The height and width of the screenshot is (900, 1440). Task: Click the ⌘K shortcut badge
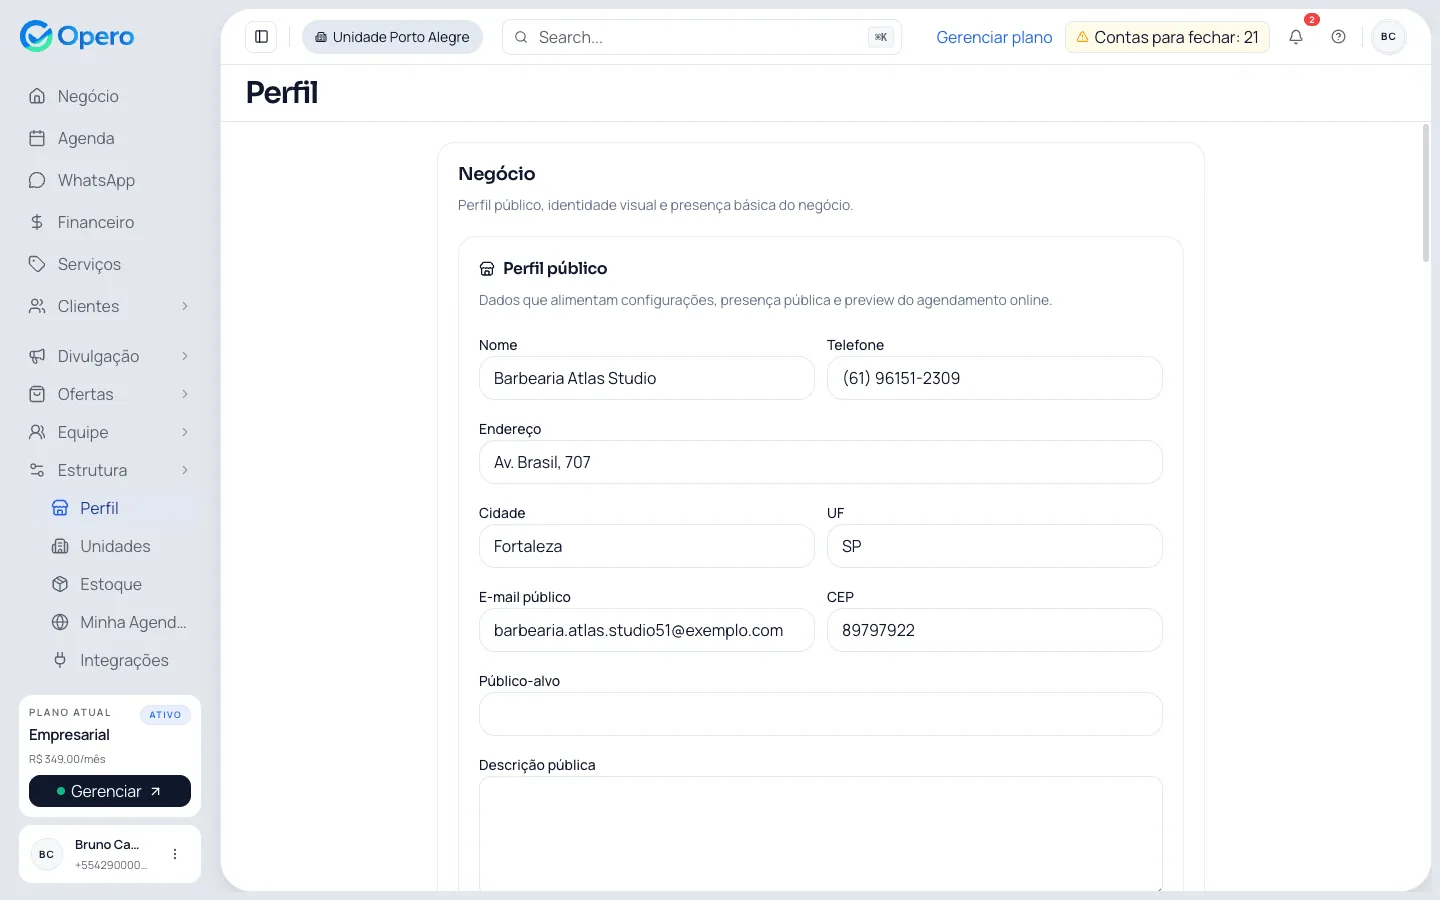pyautogui.click(x=881, y=37)
